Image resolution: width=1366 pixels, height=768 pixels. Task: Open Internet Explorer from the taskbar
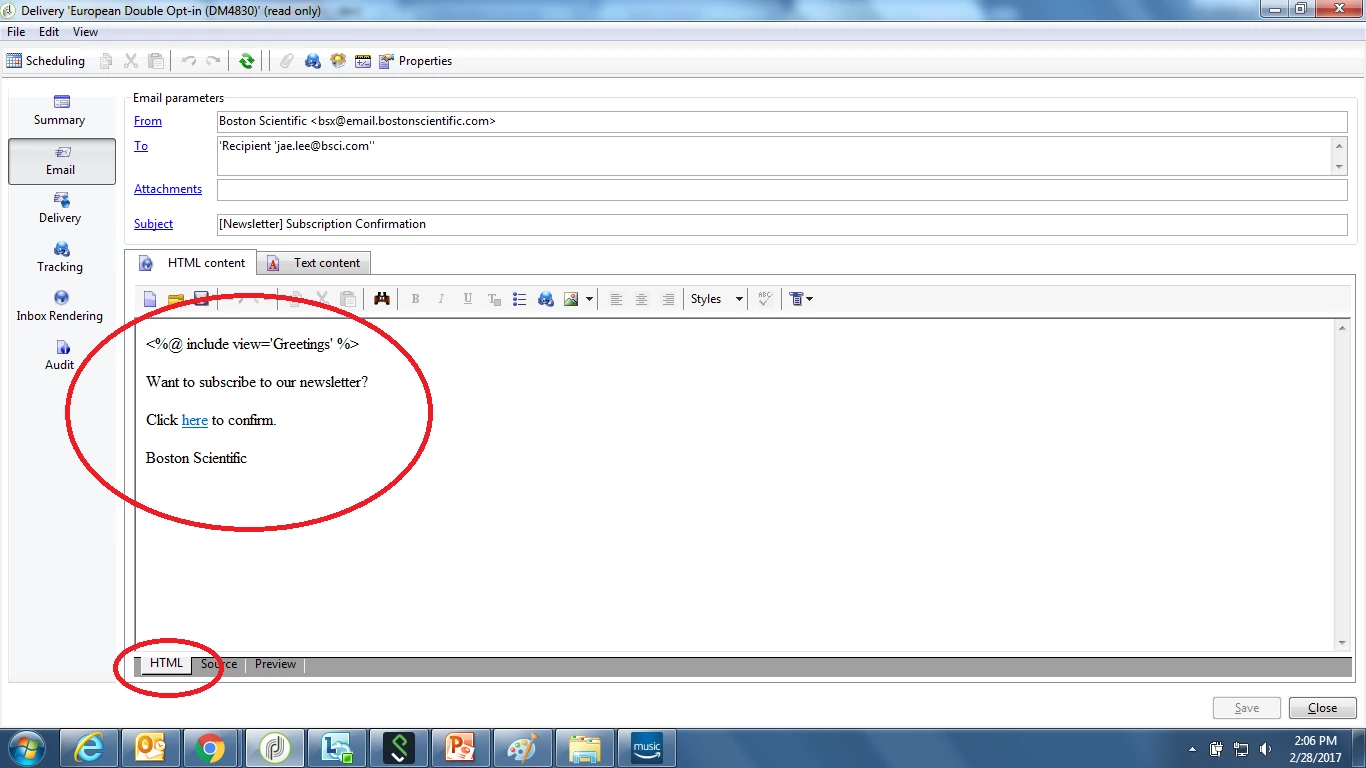(89, 748)
